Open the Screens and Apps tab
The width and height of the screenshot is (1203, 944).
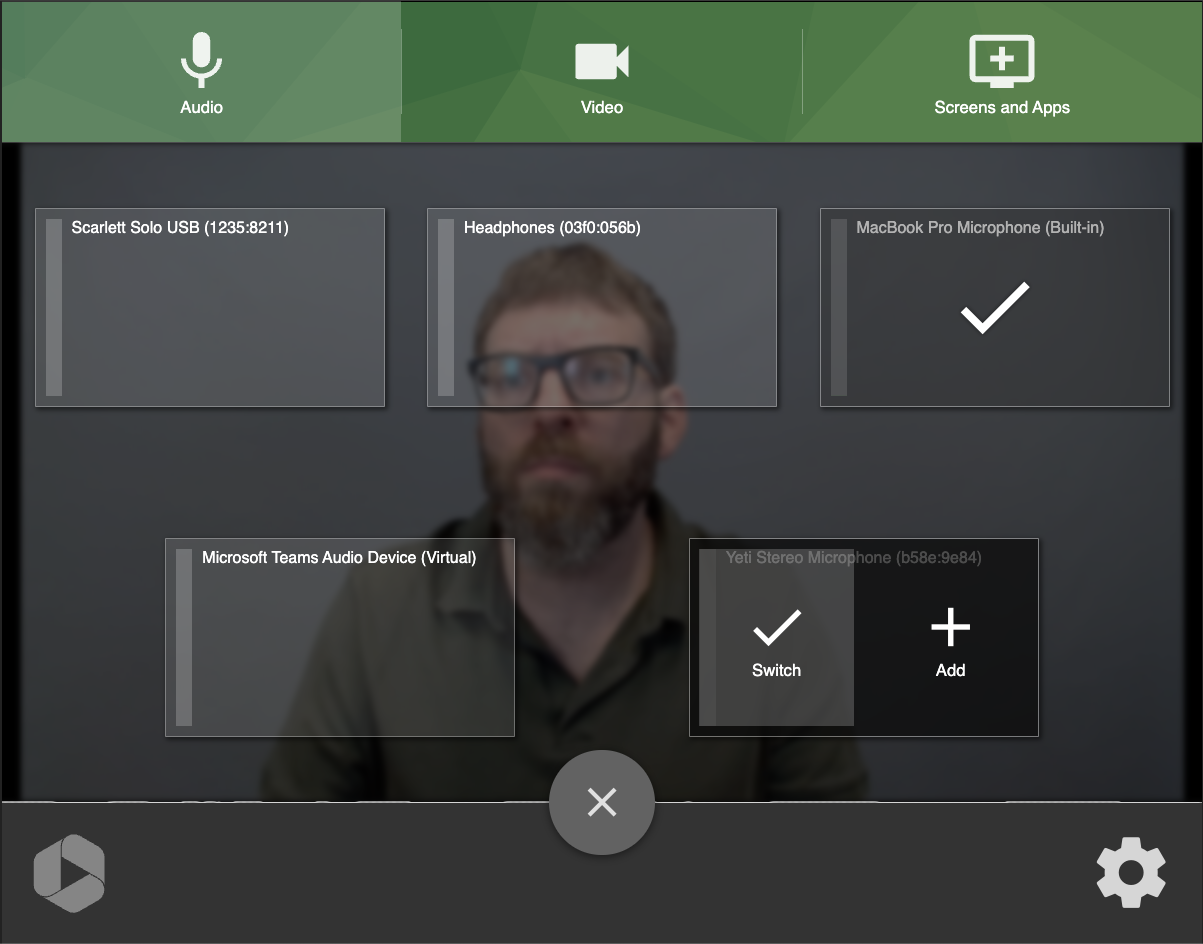click(x=1002, y=72)
